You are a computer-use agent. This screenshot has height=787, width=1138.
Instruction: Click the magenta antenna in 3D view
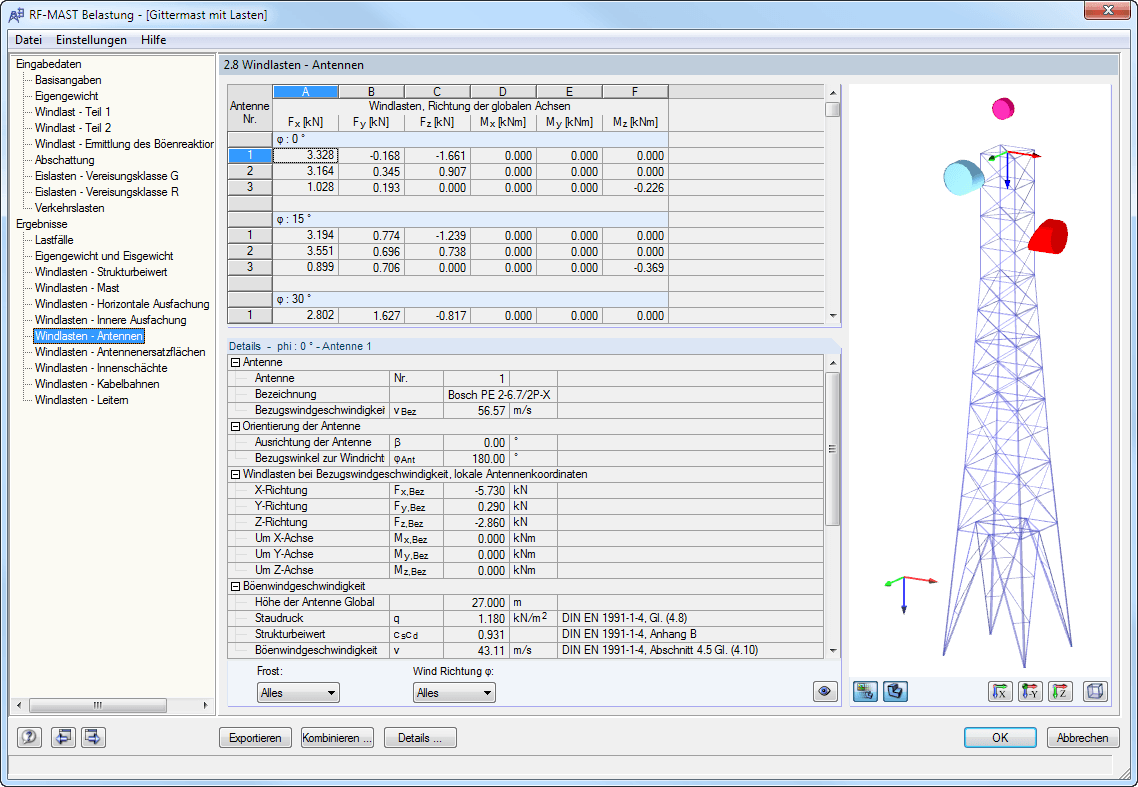[1003, 109]
